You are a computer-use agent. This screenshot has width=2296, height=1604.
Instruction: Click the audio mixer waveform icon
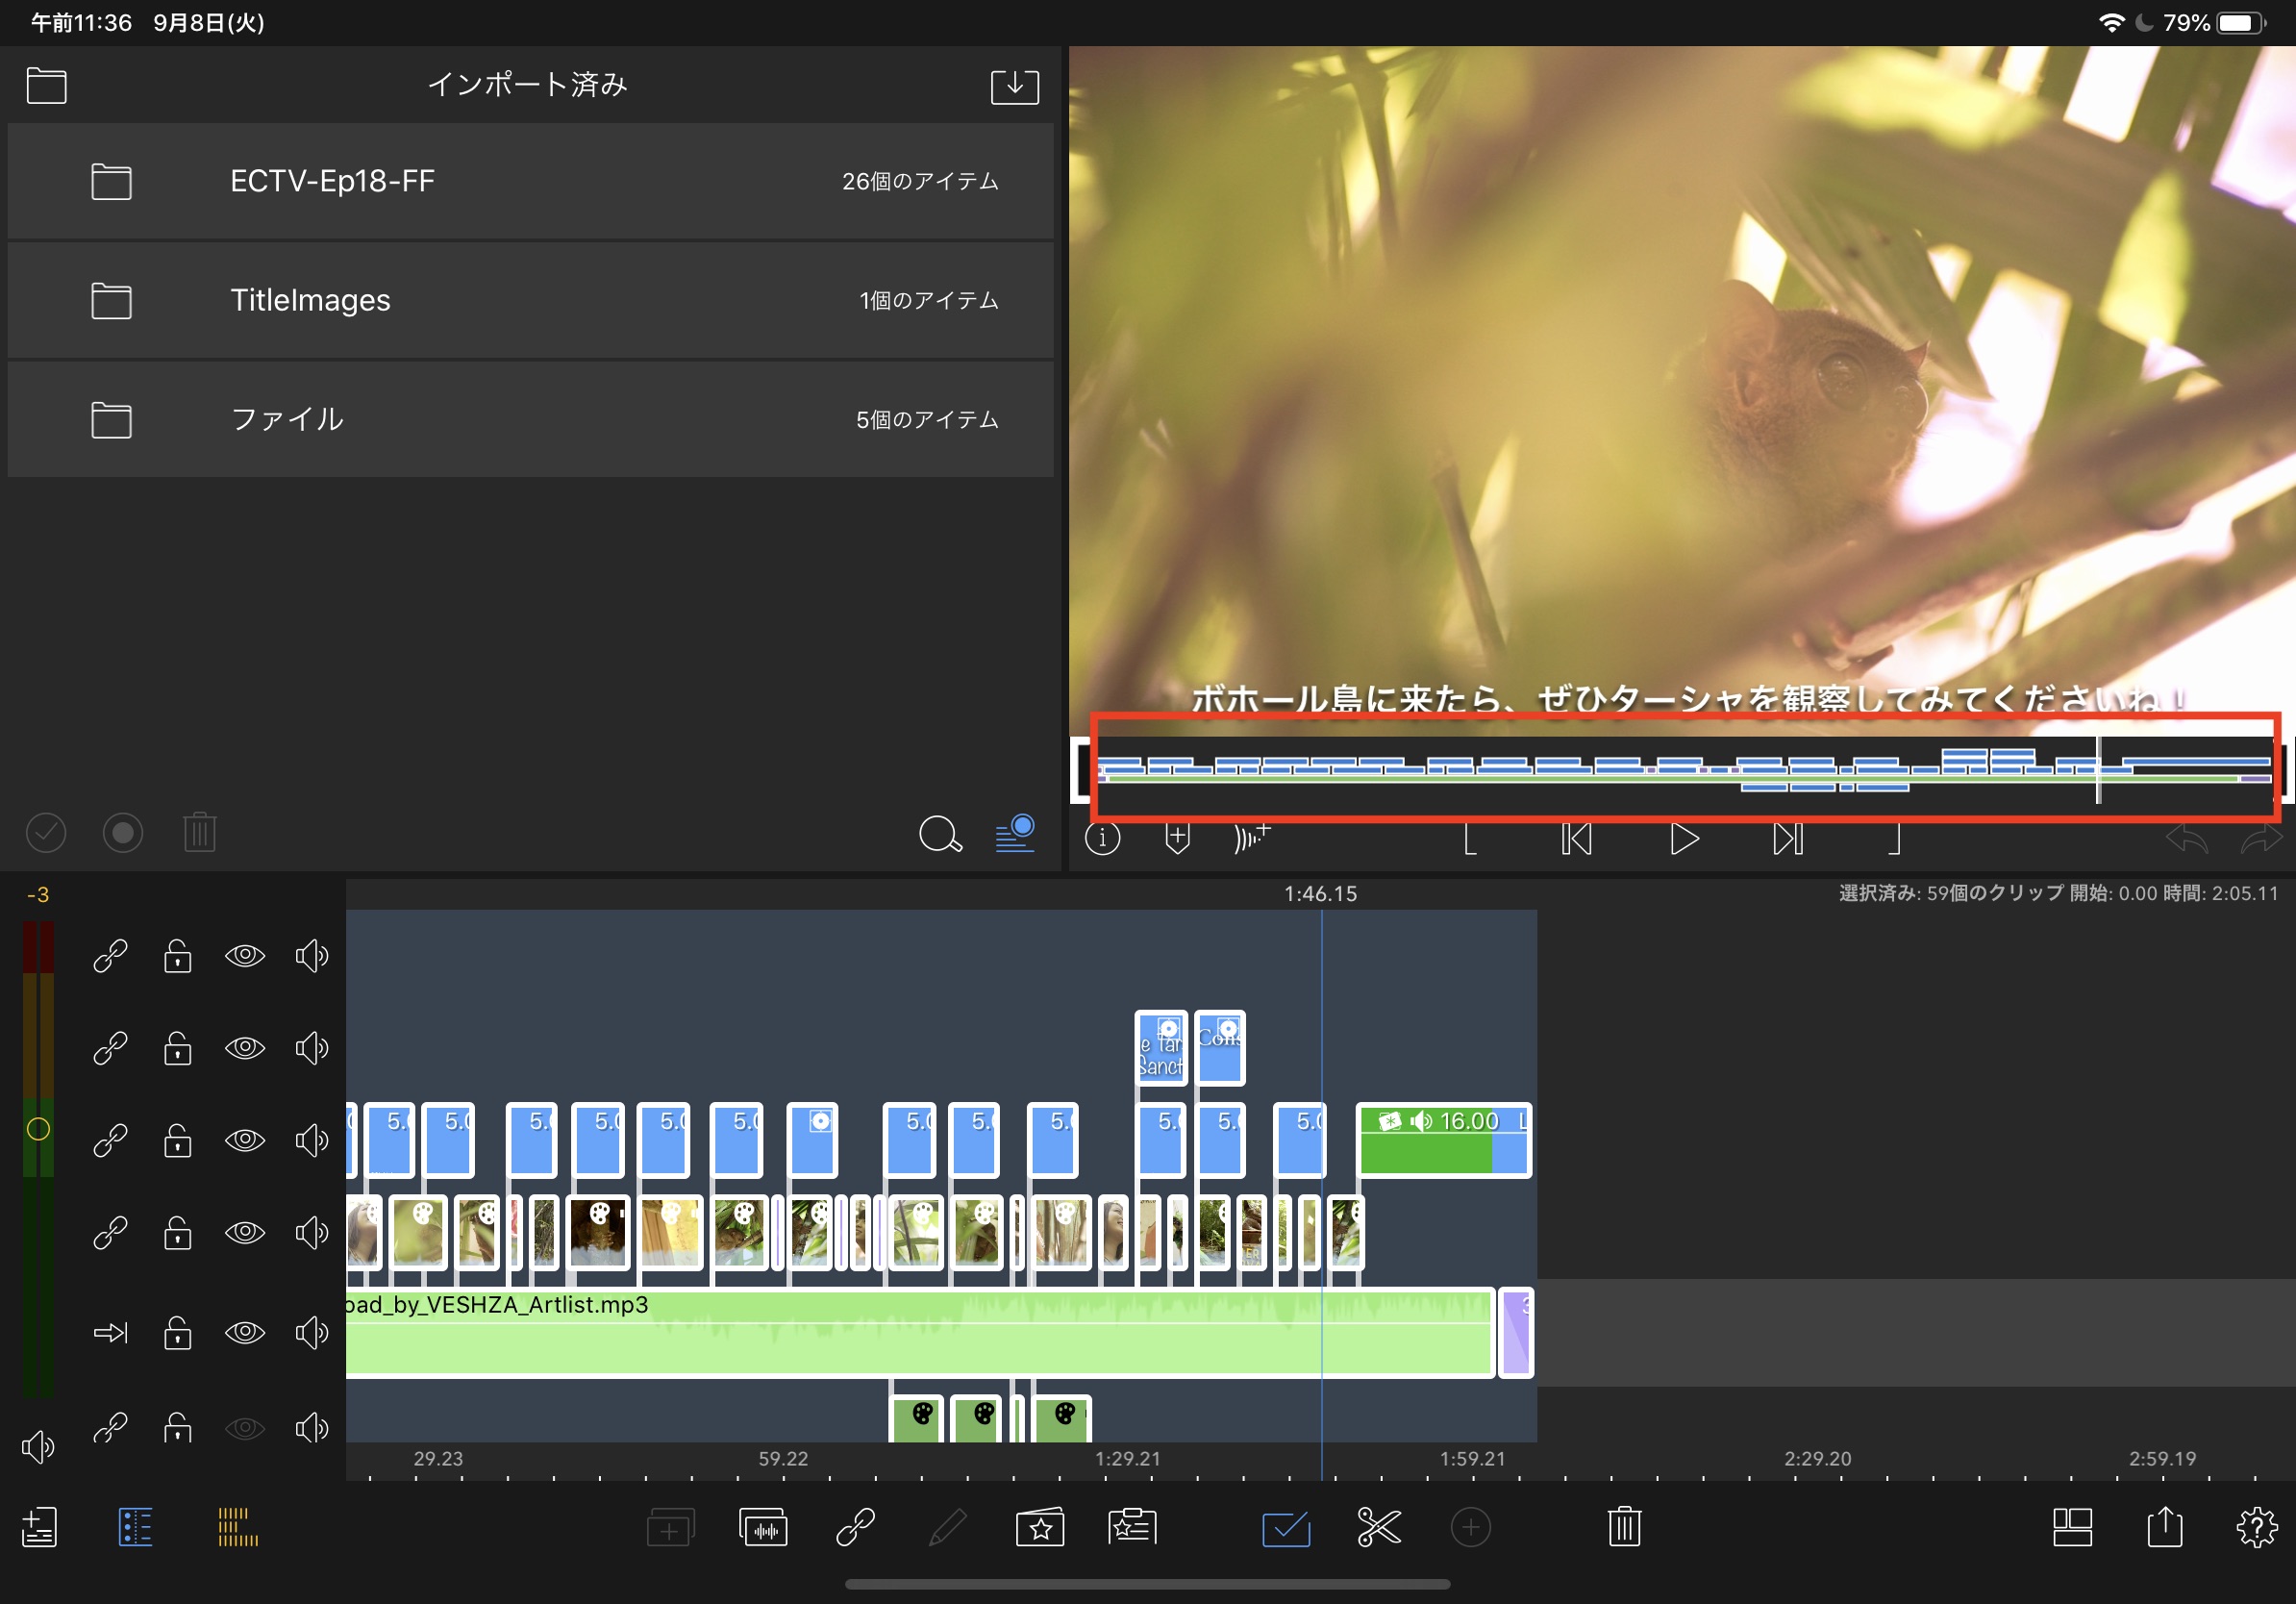763,1527
